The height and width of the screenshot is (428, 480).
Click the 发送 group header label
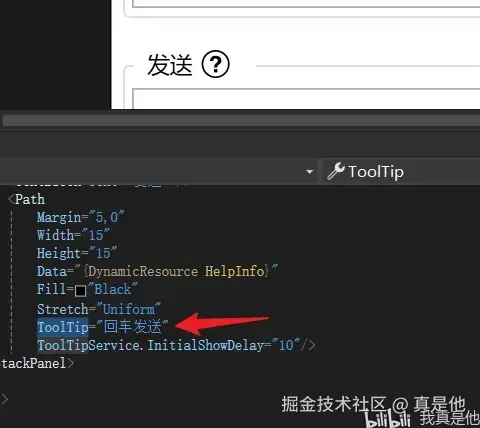click(170, 65)
